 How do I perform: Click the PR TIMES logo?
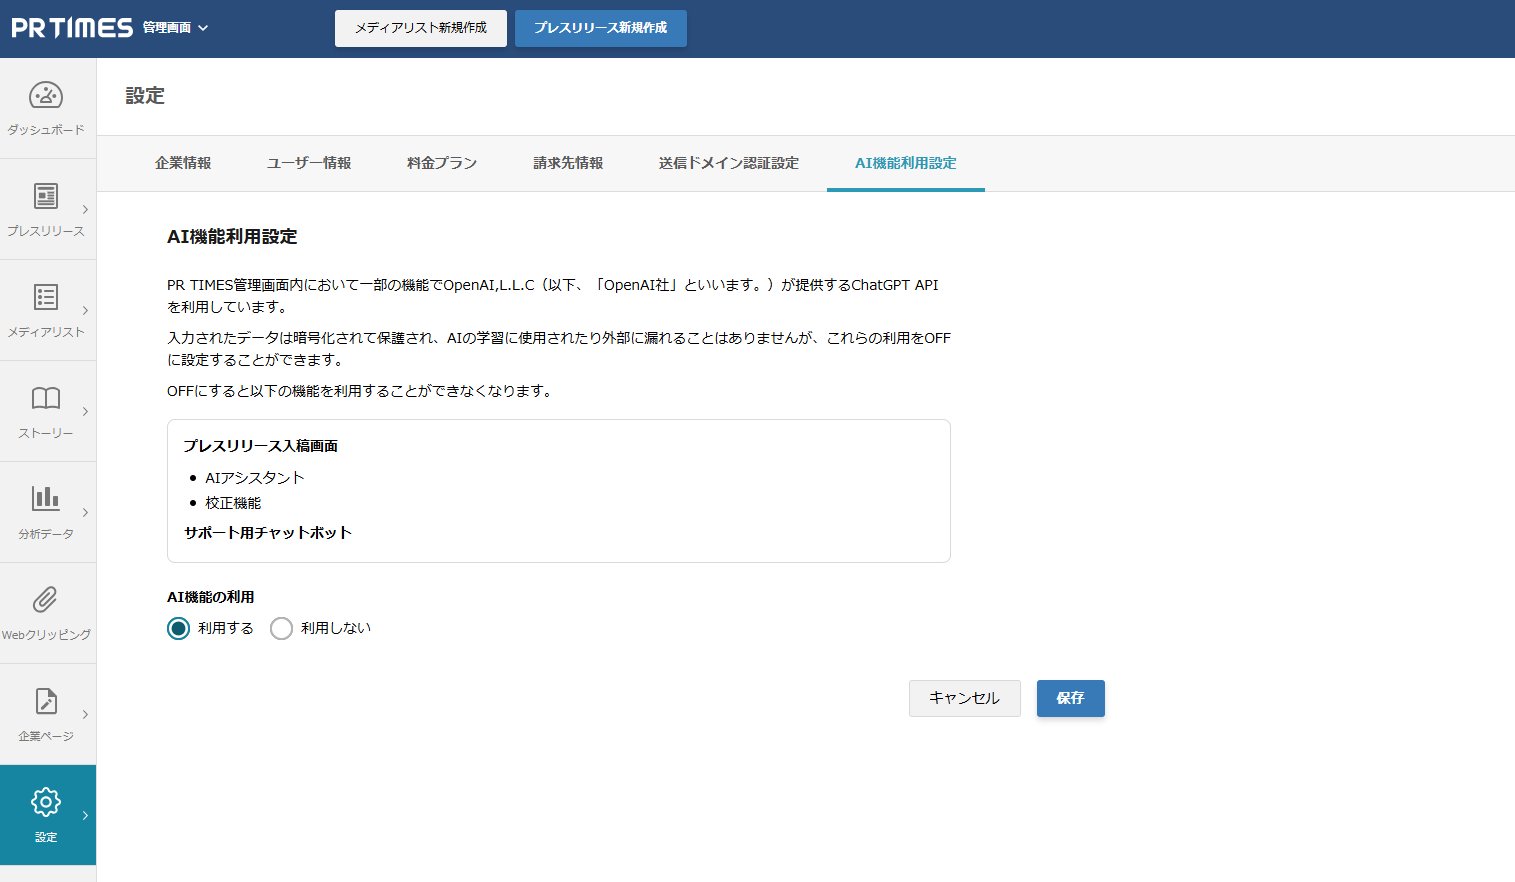72,28
